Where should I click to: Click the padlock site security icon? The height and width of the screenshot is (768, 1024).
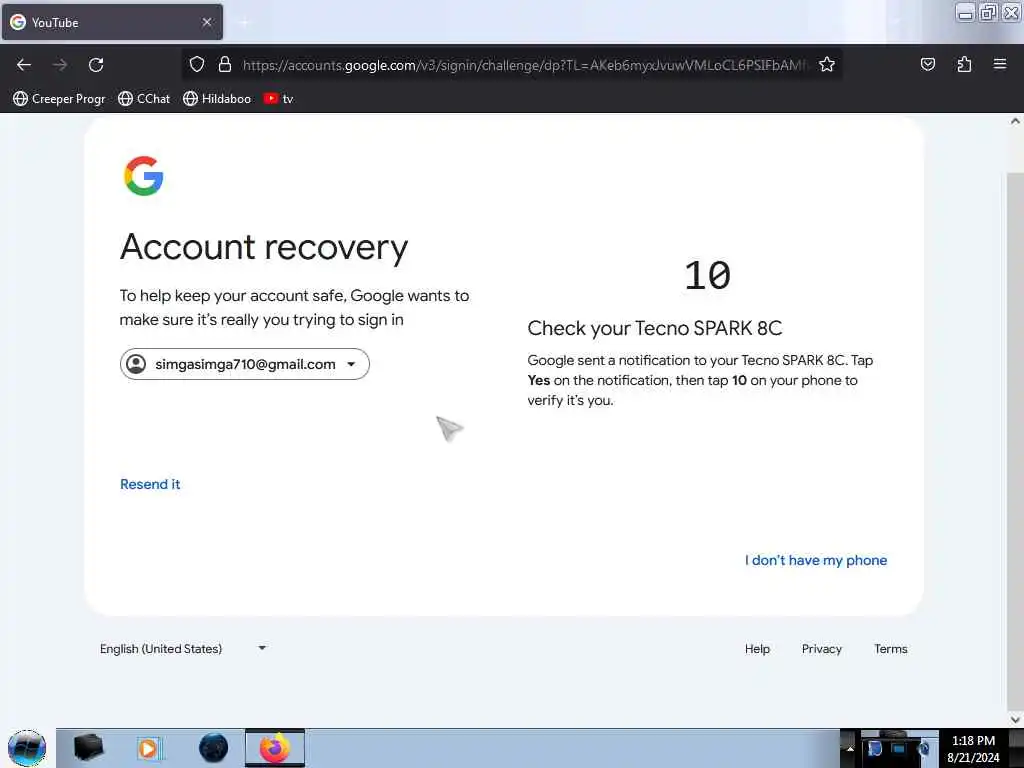(225, 65)
